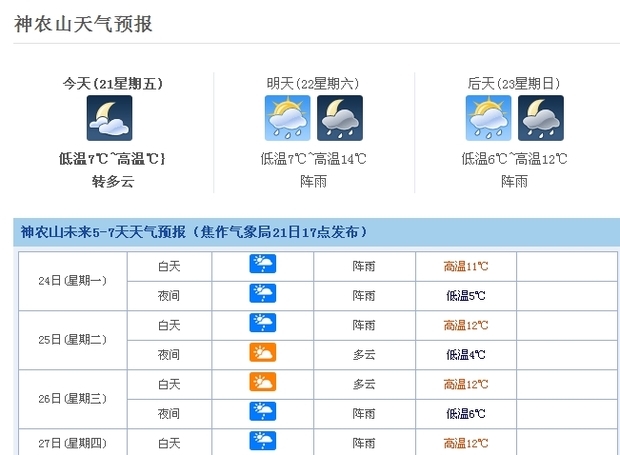
Task: Click tomorrow's daytime shower icon
Action: [287, 118]
